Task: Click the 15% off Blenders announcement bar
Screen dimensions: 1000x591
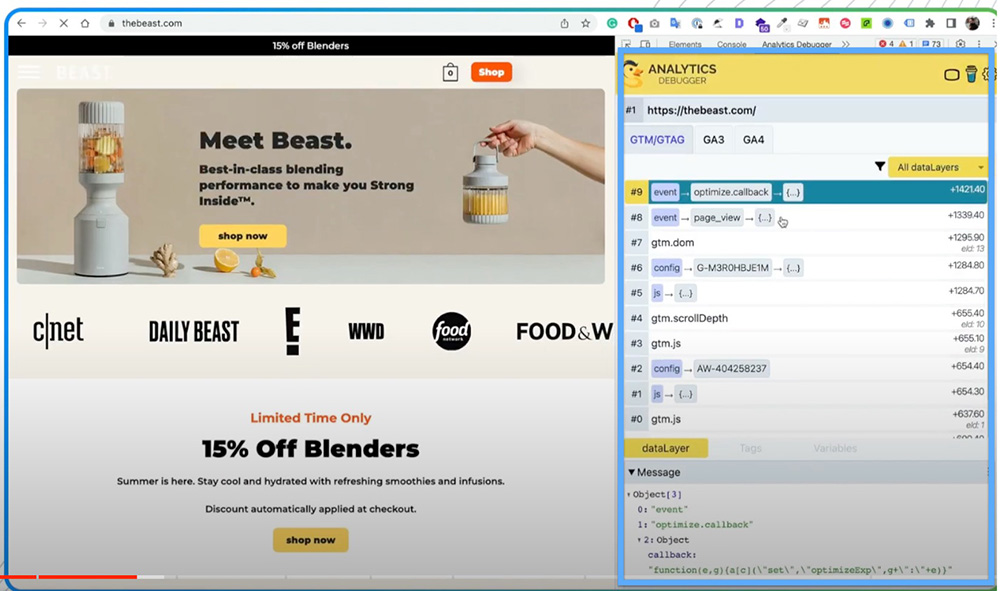Action: [x=311, y=46]
